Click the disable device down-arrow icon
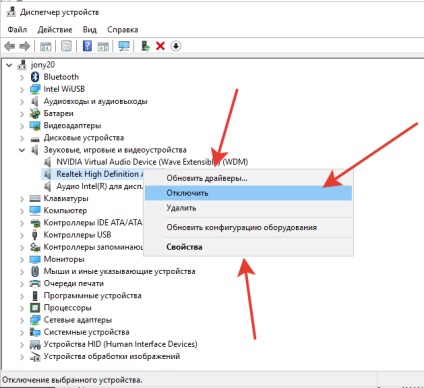This screenshot has width=424, height=388. pos(176,46)
